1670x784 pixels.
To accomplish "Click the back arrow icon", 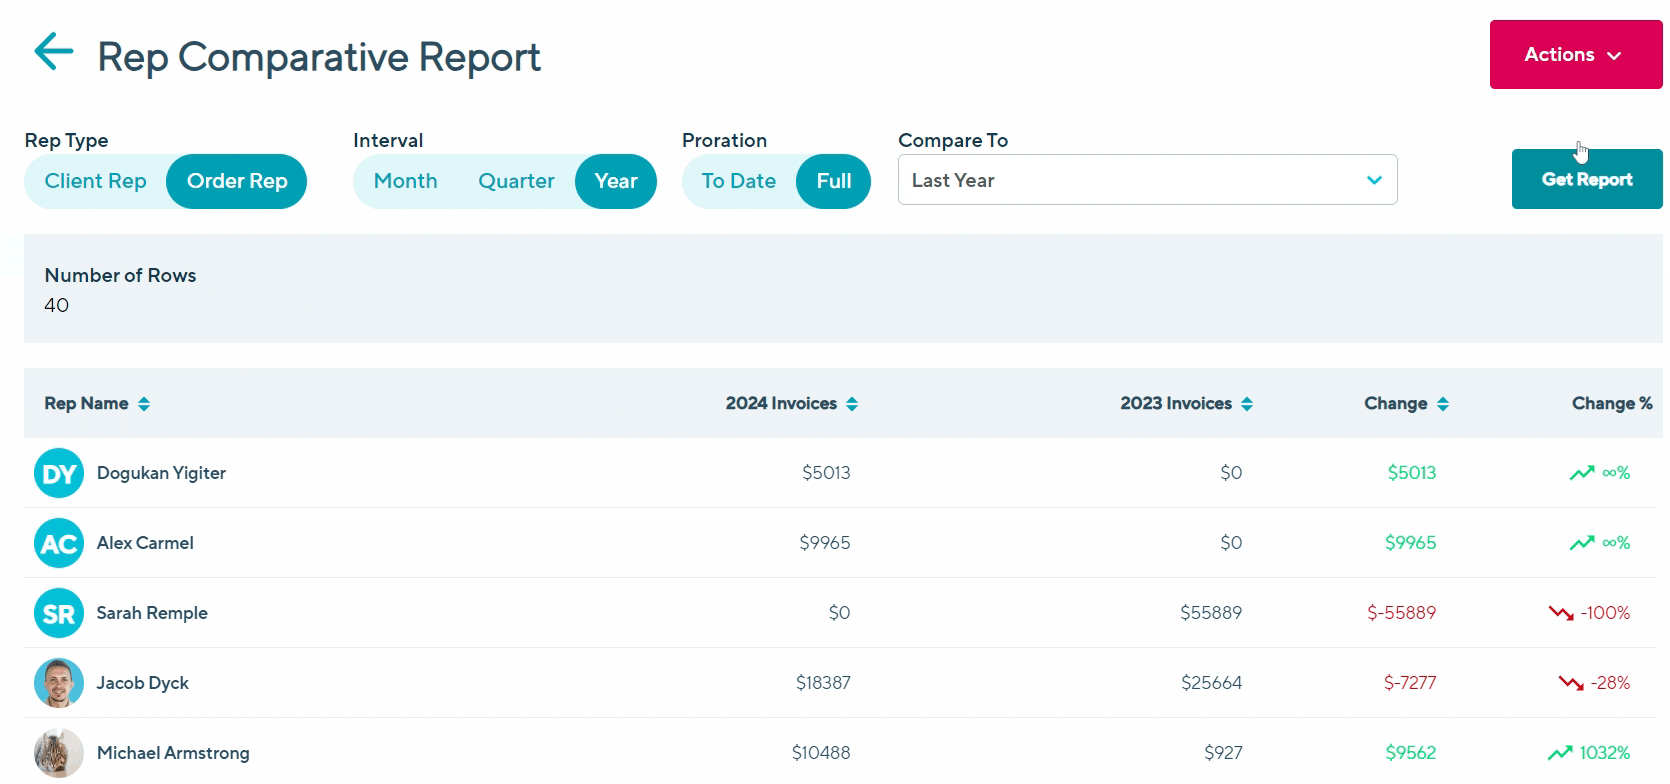I will coord(54,52).
